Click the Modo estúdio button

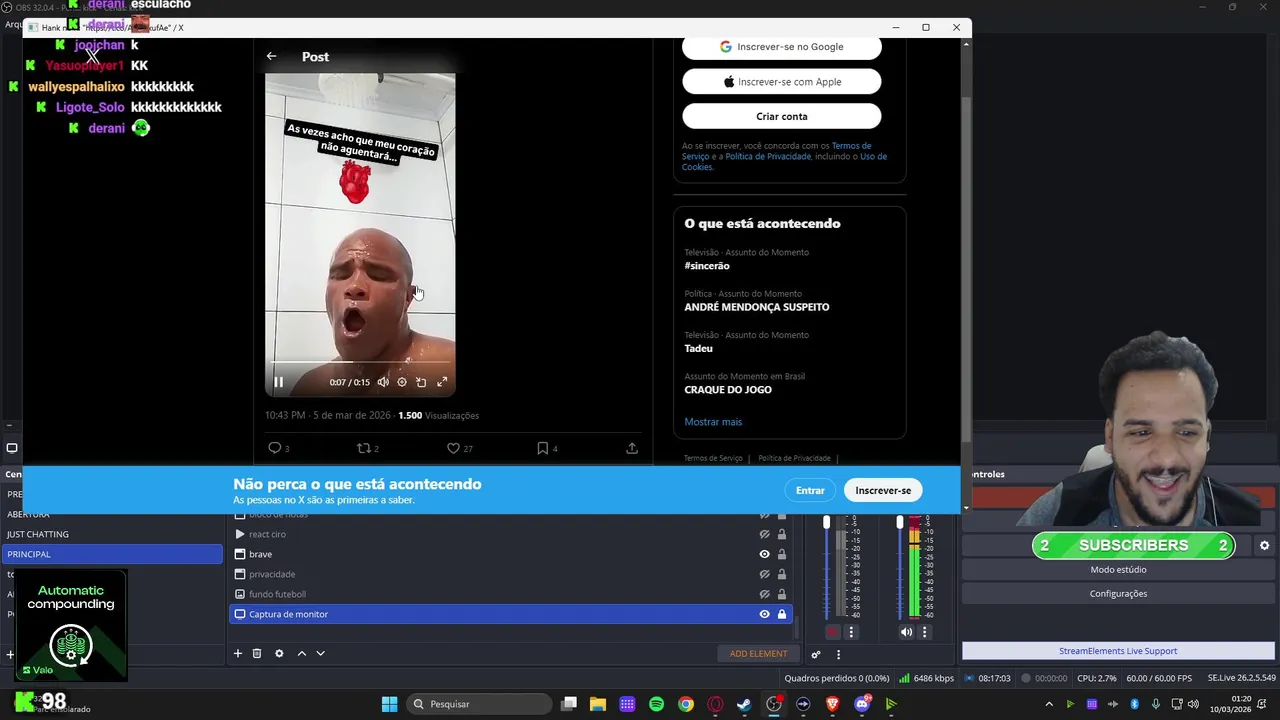tap(1118, 570)
